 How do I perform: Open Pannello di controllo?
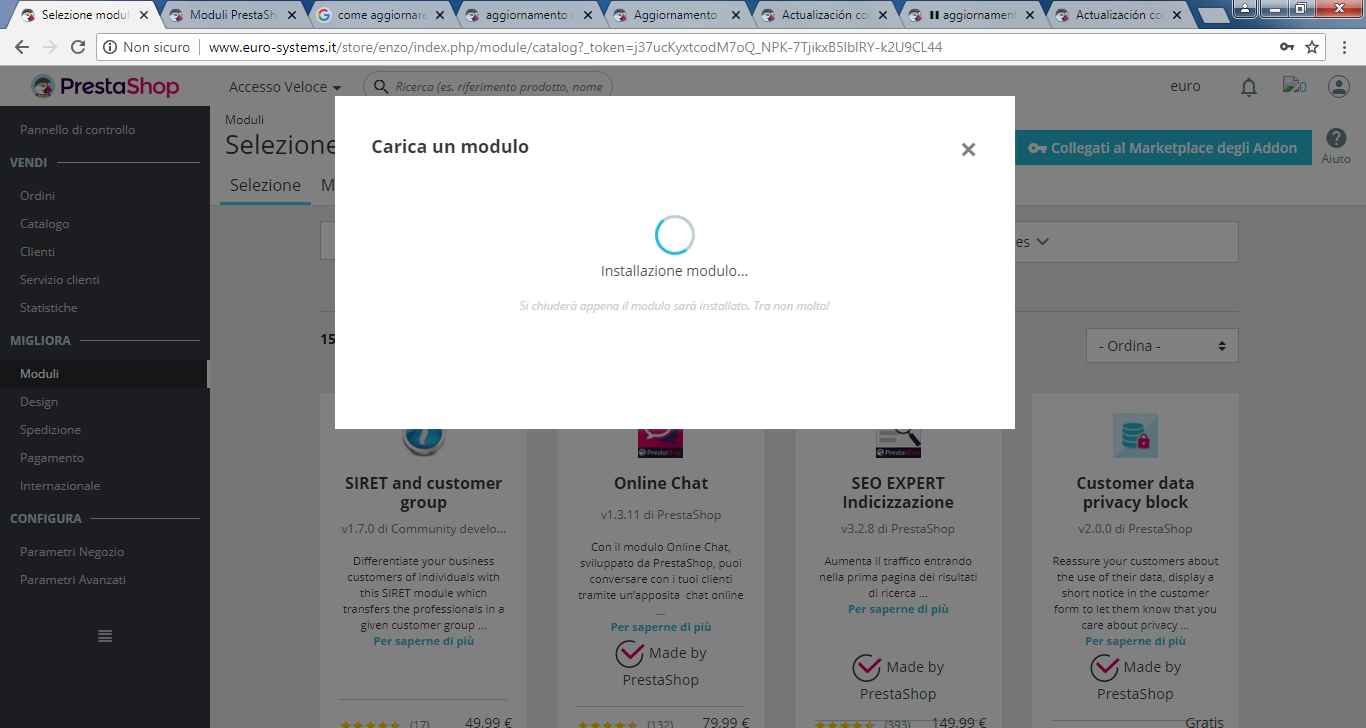pos(78,130)
